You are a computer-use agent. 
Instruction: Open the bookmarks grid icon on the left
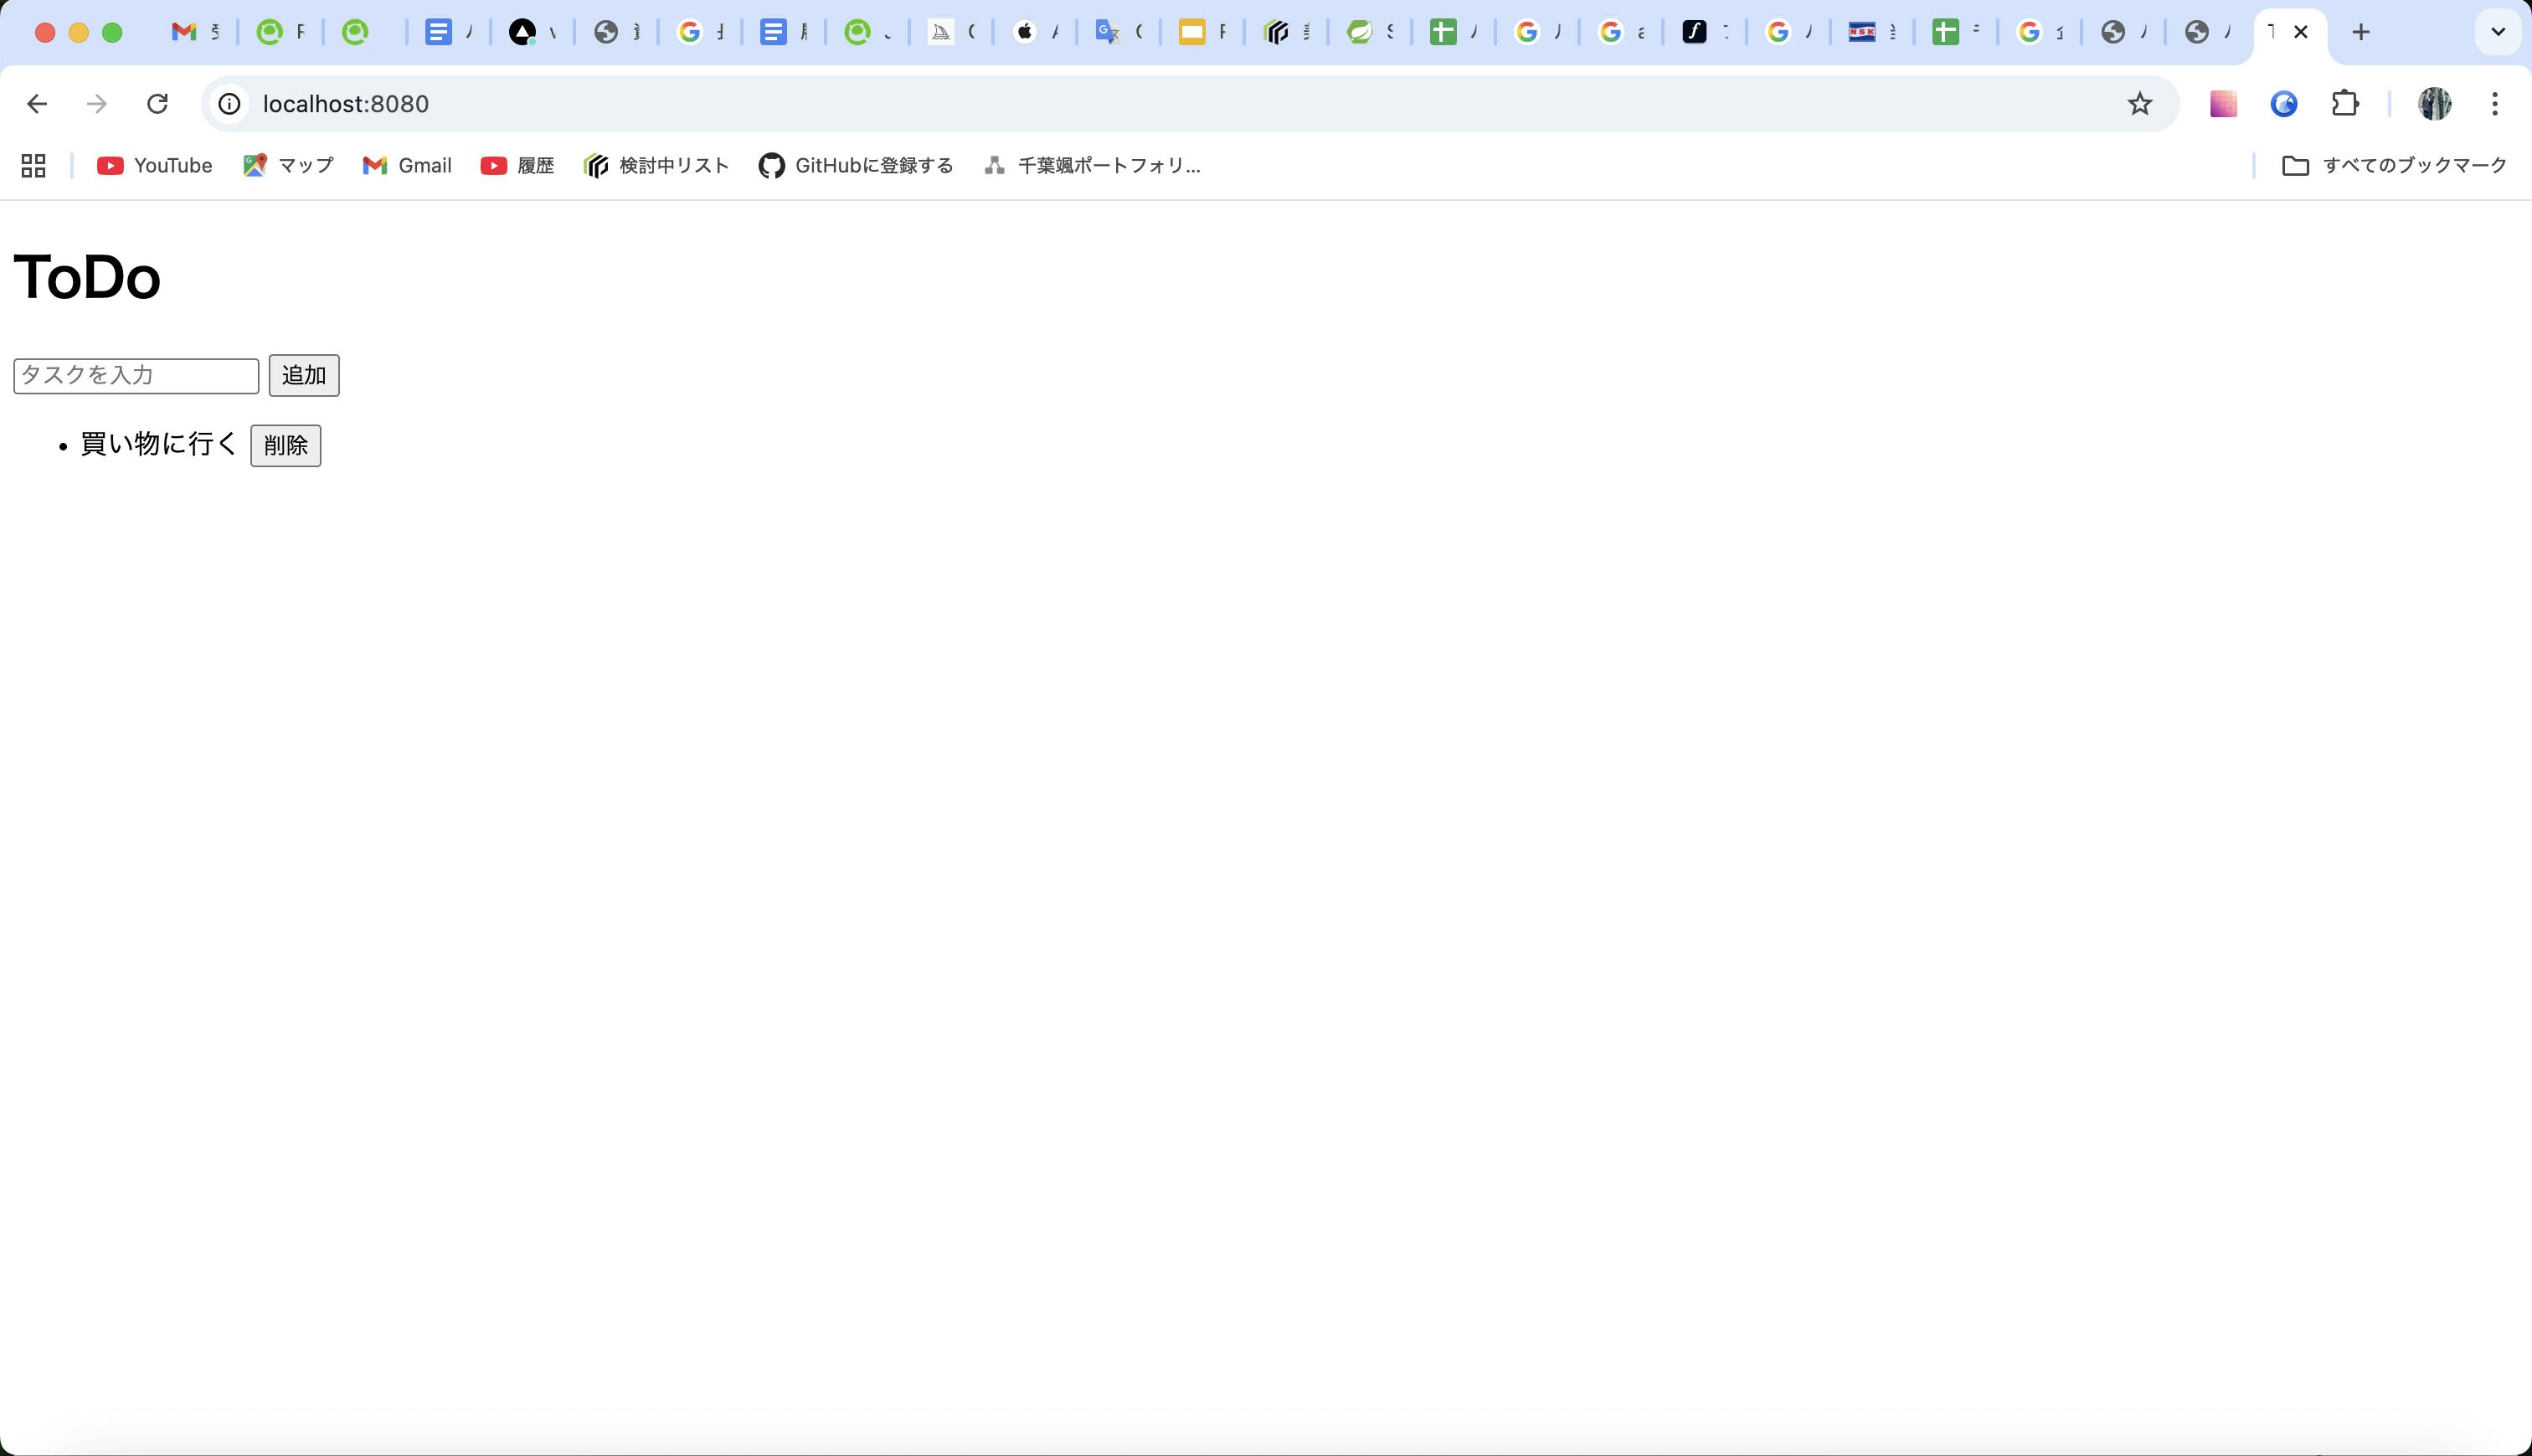point(32,165)
